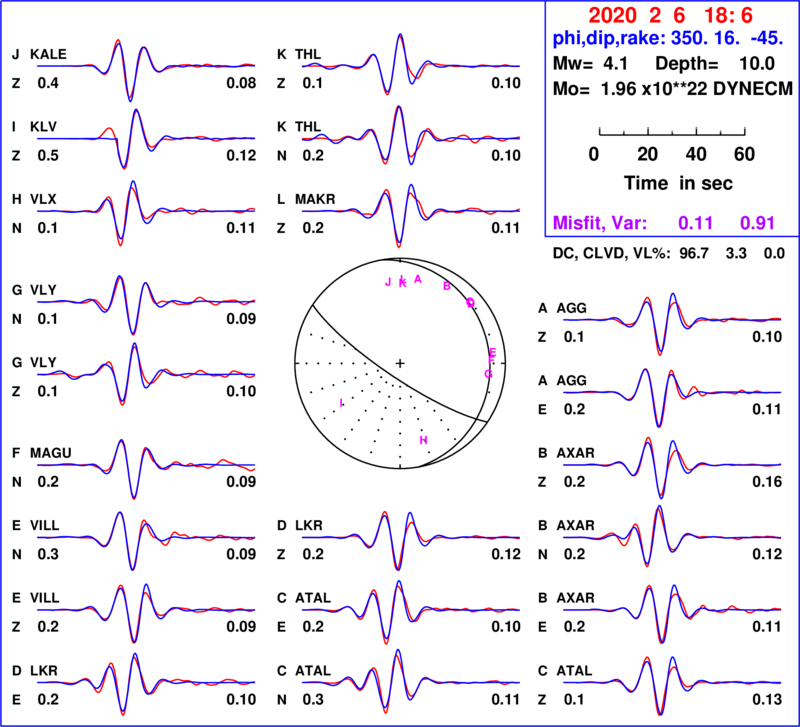Click the 'Time in sec' axis label

click(x=678, y=183)
